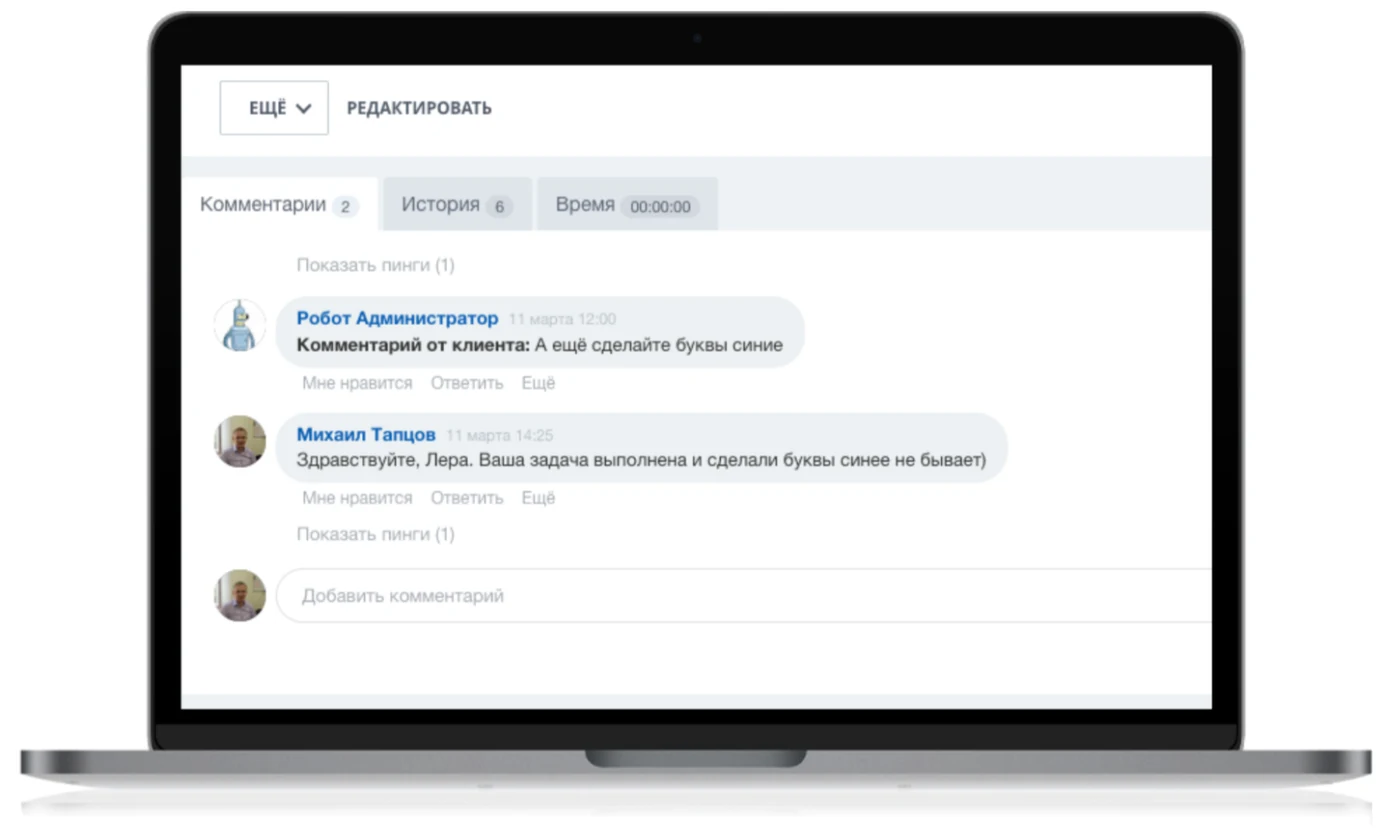Like the Михаил Тапцов comment
Screen dimensions: 1400x830
click(357, 498)
